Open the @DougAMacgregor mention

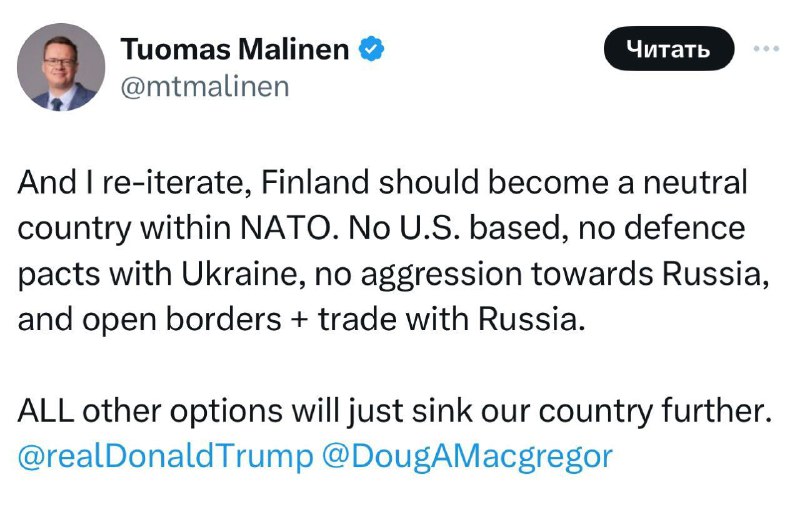(x=467, y=455)
